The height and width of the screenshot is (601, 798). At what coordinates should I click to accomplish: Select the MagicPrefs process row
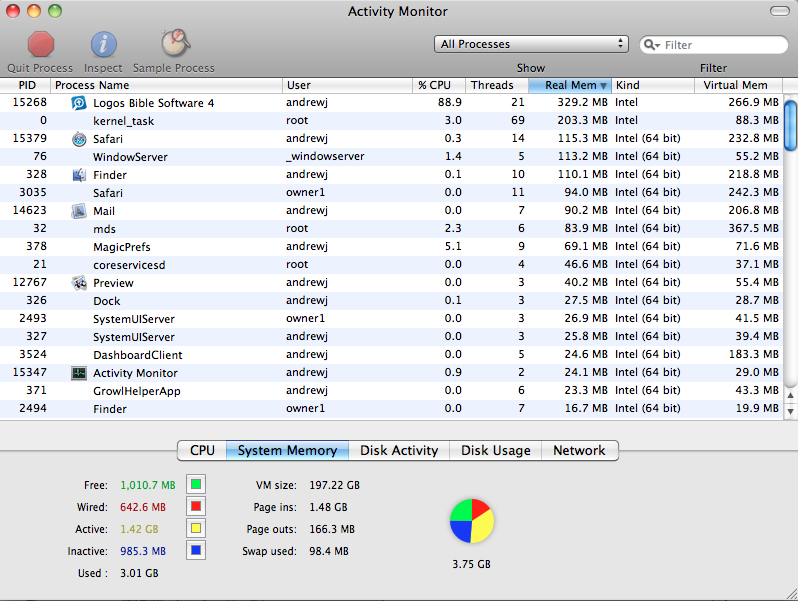point(391,247)
